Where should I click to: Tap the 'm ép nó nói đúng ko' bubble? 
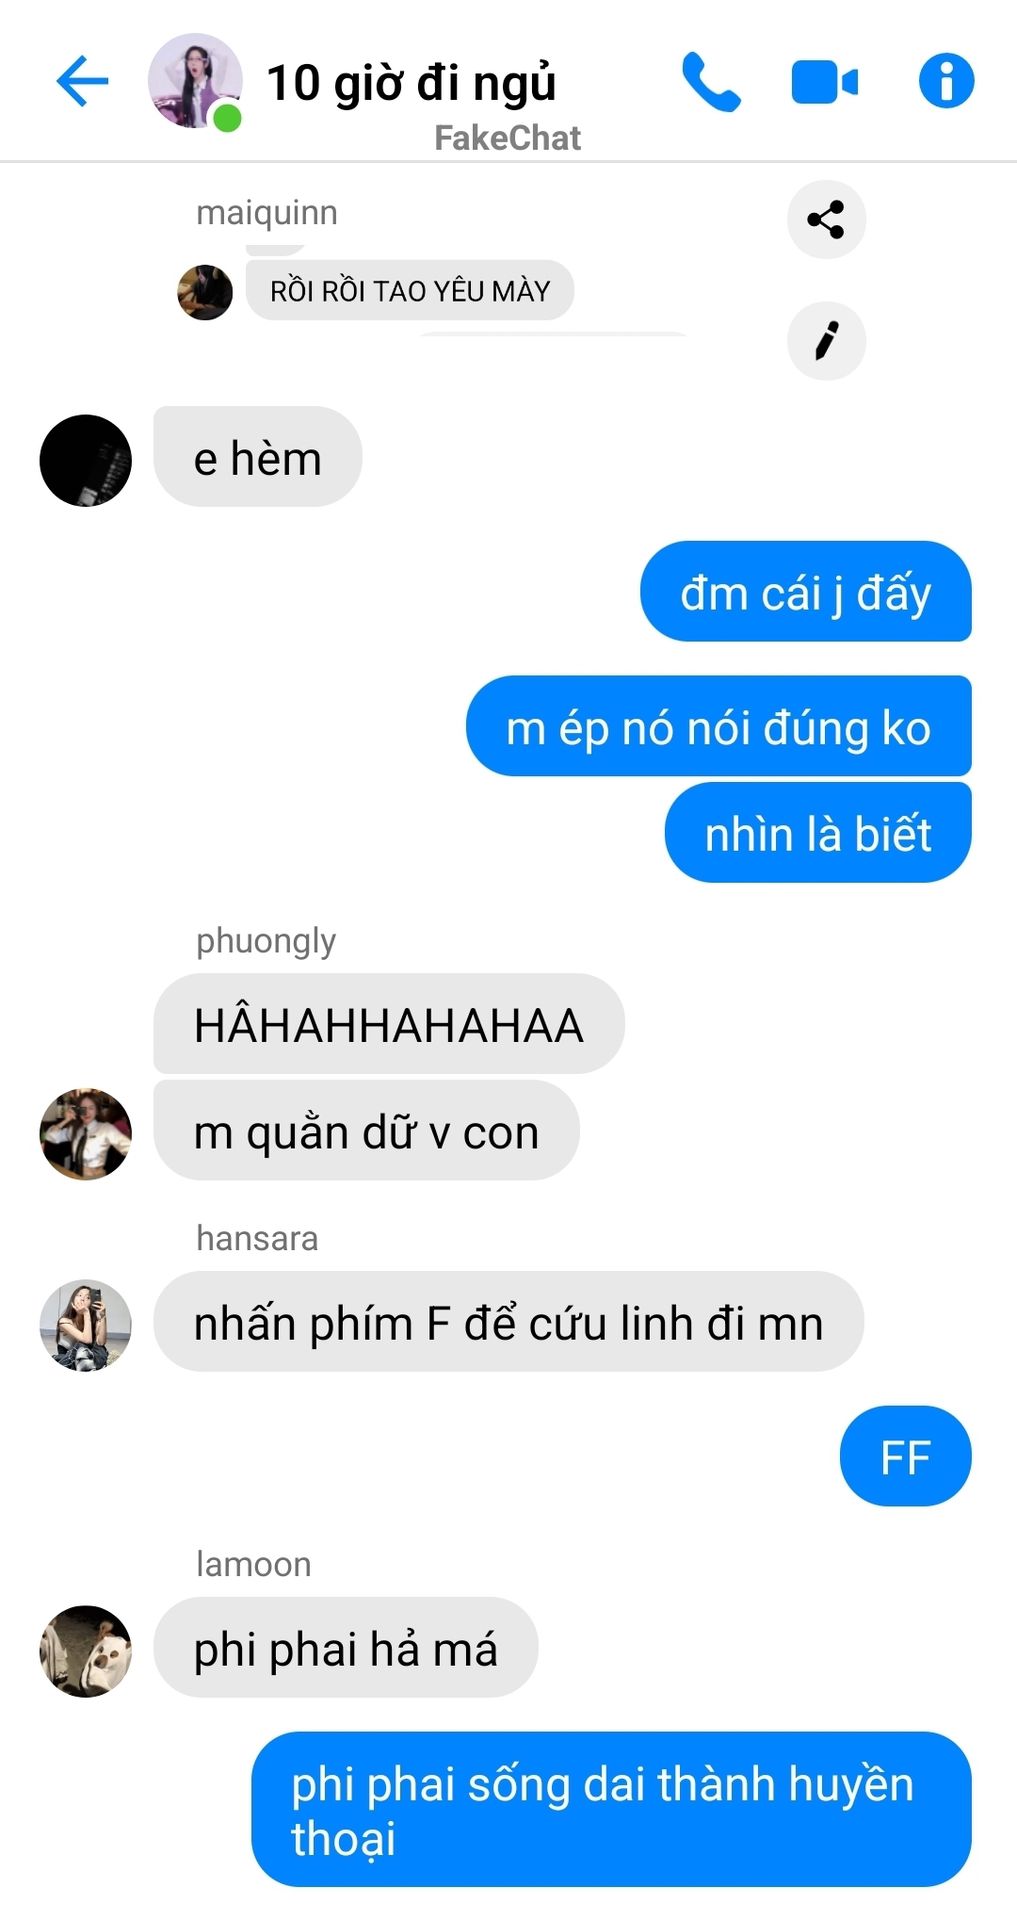pos(719,726)
